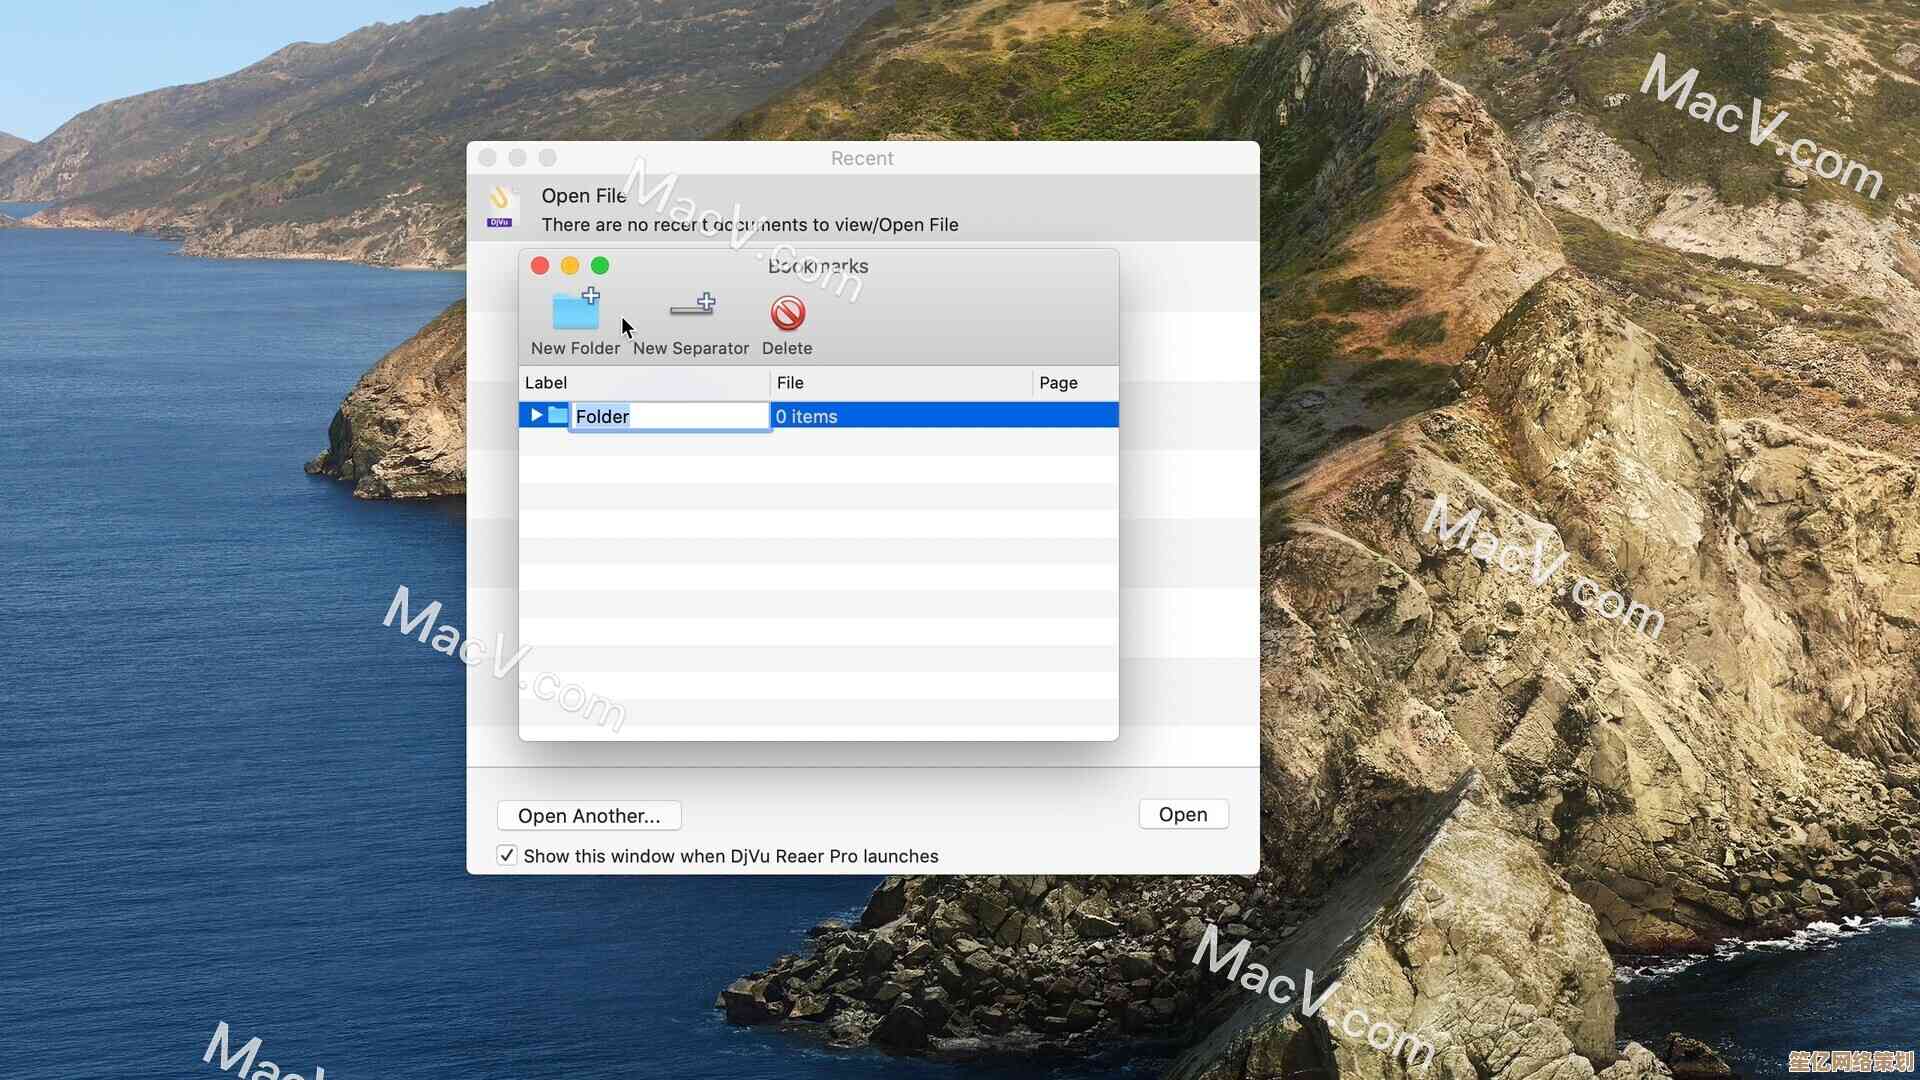The width and height of the screenshot is (1920, 1080).
Task: Click the red Delete bookmark icon
Action: point(787,313)
